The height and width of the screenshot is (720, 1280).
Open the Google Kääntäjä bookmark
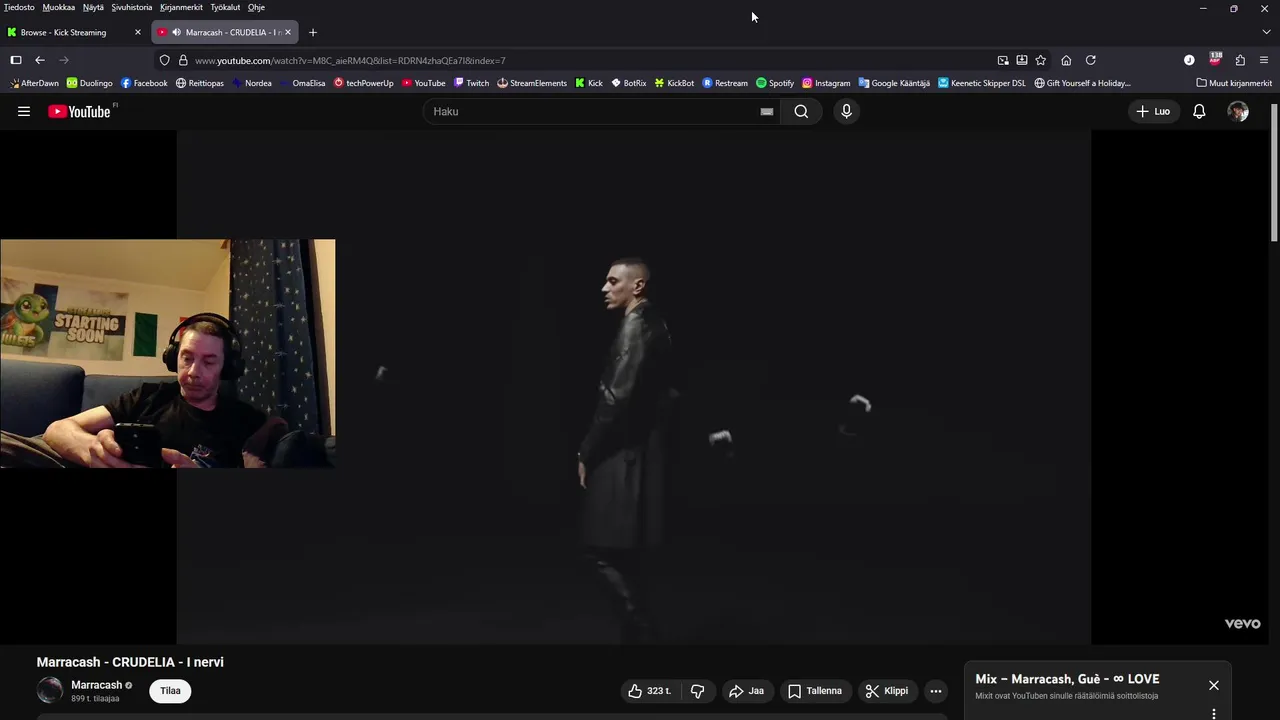[894, 83]
